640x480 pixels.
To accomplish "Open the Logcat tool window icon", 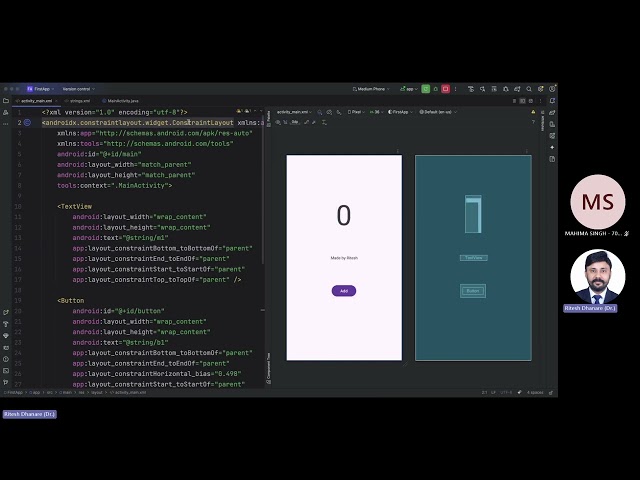I will click(x=6, y=347).
